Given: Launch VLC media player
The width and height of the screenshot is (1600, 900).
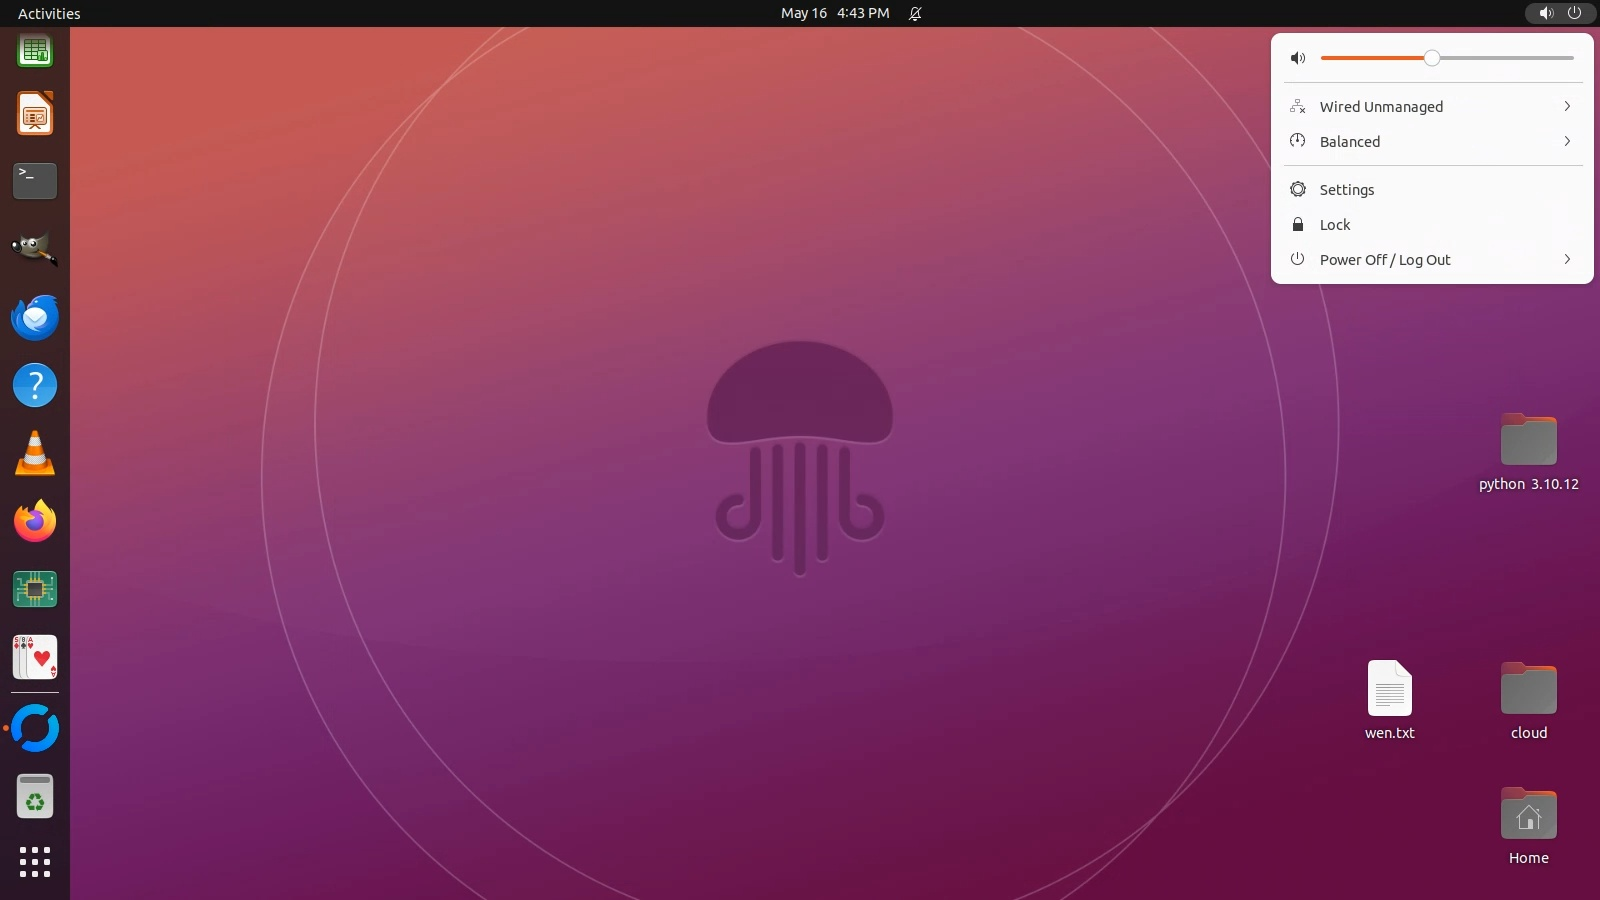Looking at the screenshot, I should coord(35,454).
